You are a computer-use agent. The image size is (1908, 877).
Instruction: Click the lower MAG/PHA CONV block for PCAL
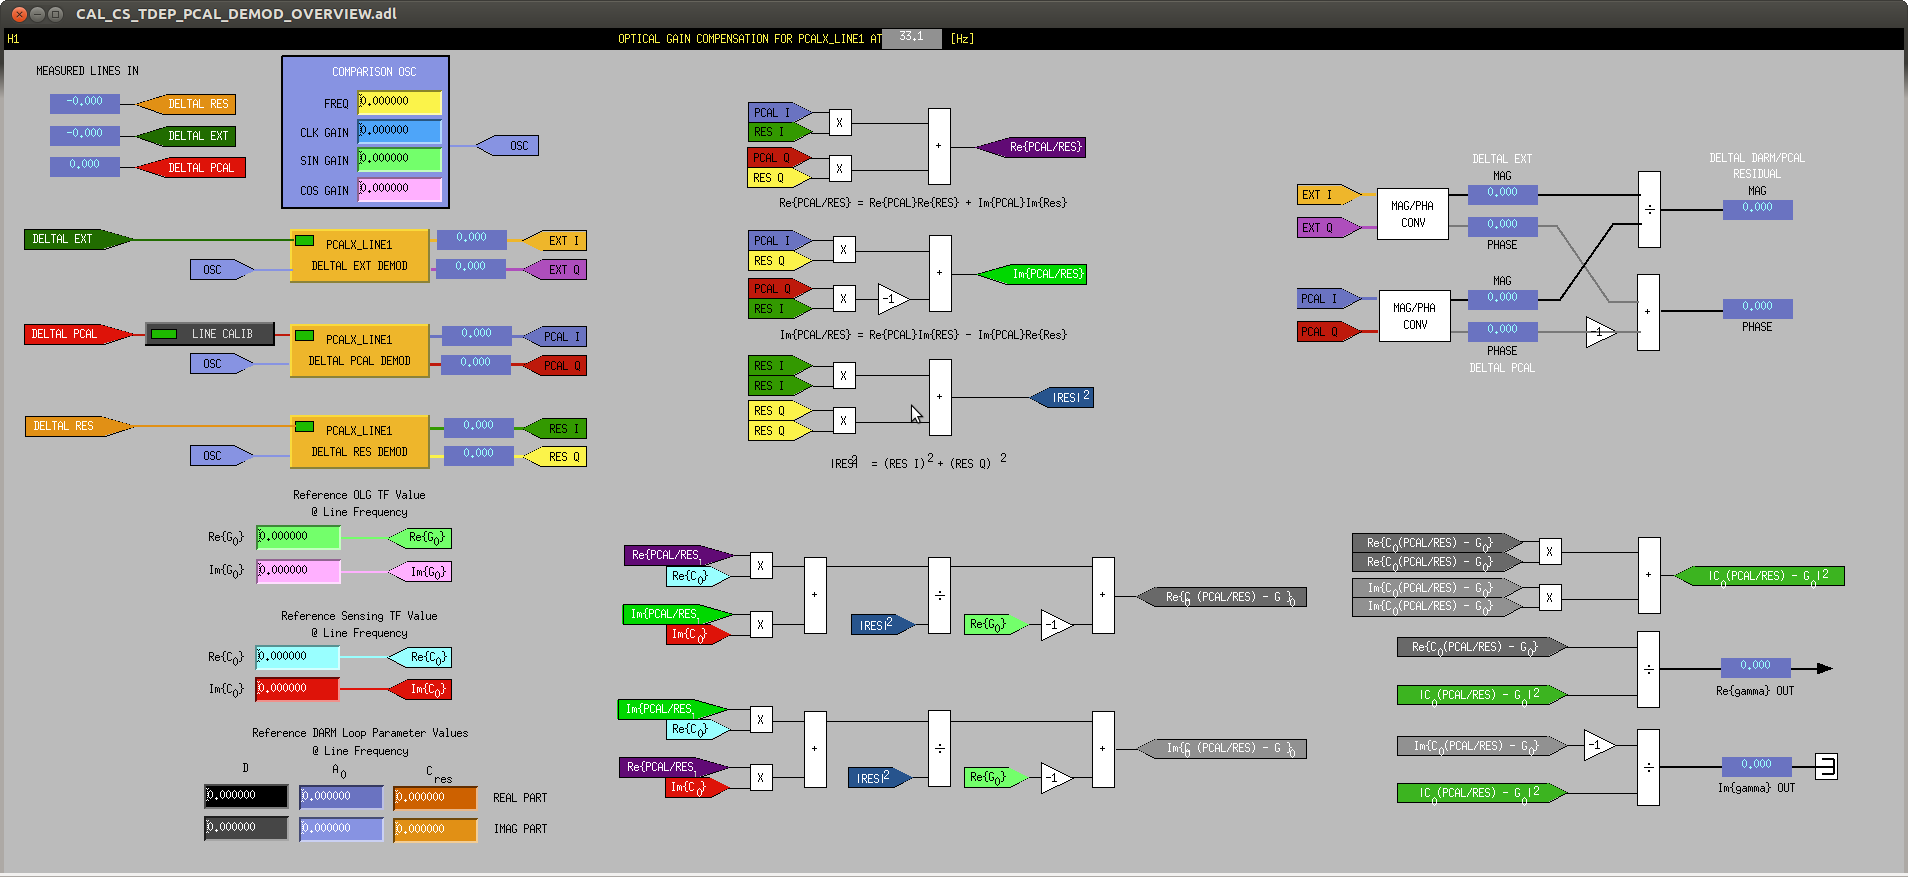[1415, 316]
